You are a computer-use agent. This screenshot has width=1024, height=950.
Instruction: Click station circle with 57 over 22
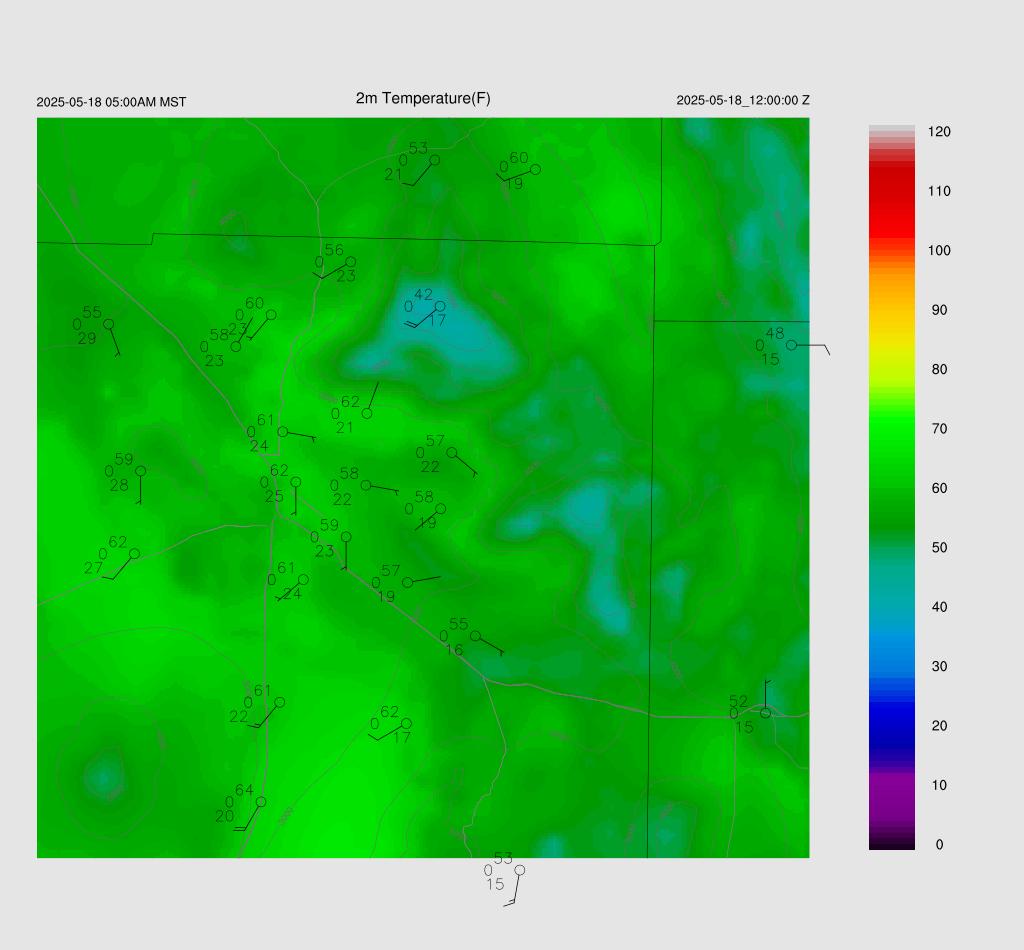pyautogui.click(x=452, y=452)
